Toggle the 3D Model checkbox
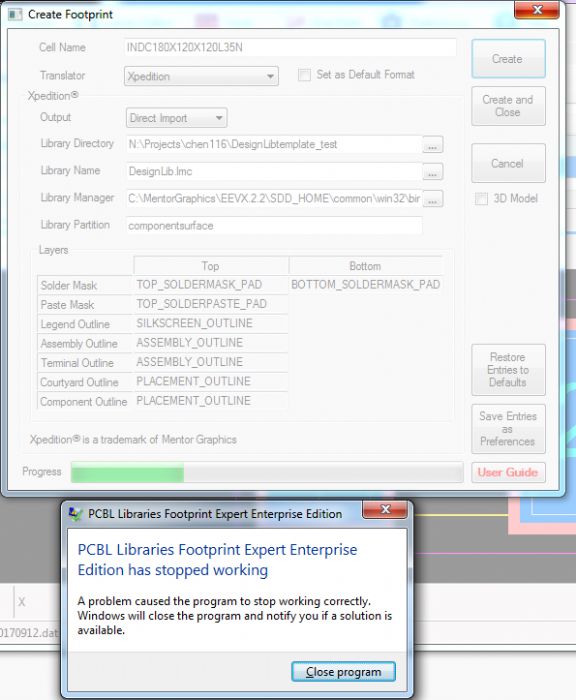Viewport: 576px width, 700px height. click(x=481, y=199)
